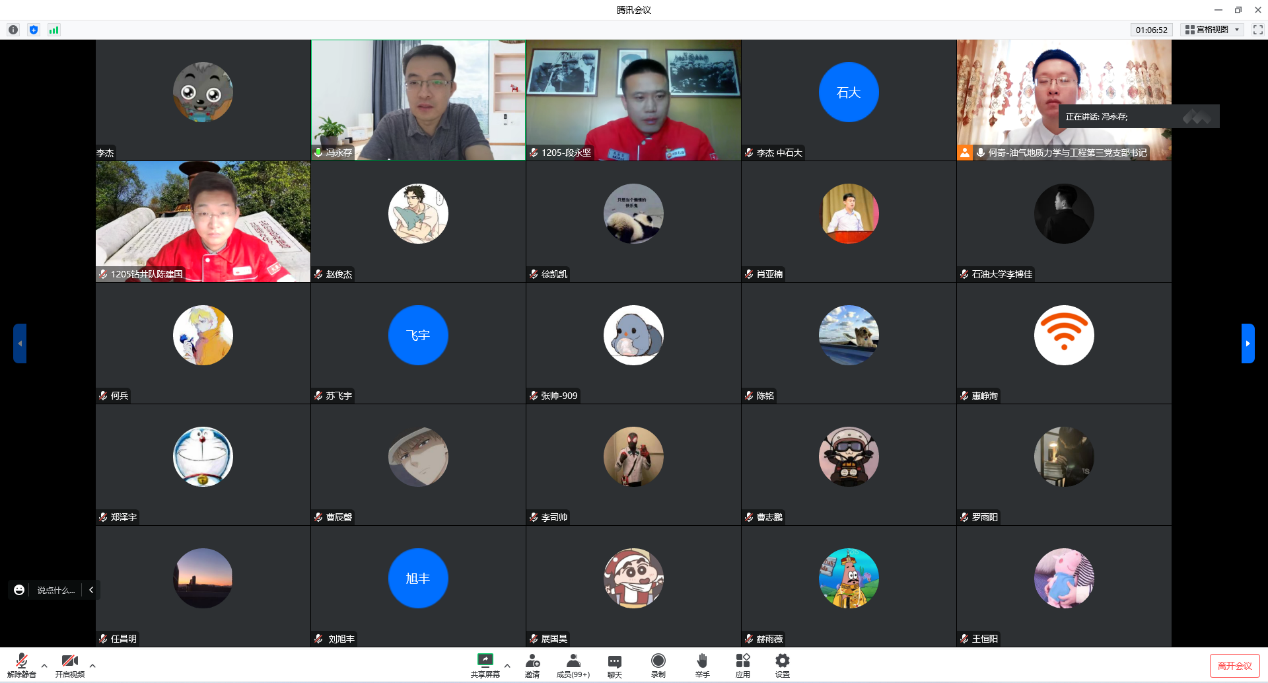This screenshot has width=1268, height=683.
Task: Click 共享屏幕 share screen
Action: coord(485,665)
